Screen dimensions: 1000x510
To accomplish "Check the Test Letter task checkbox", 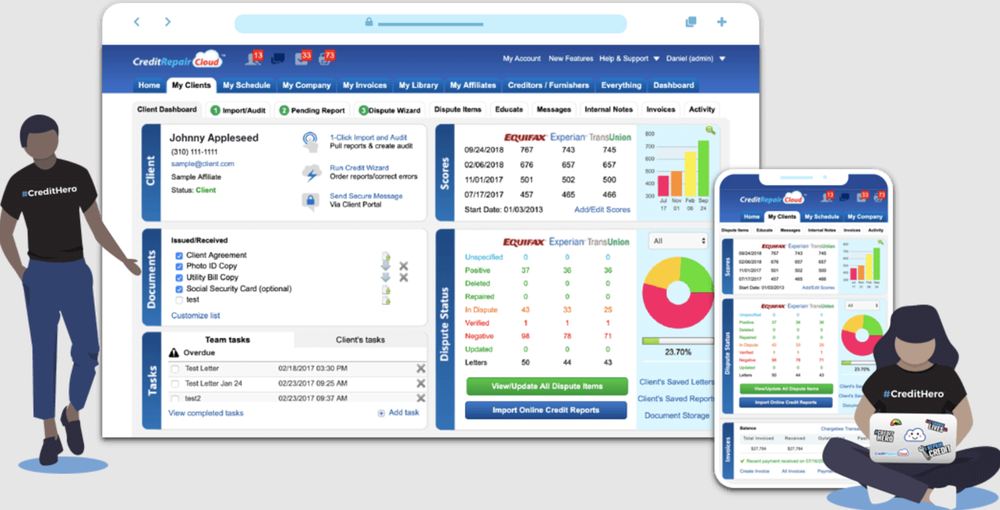I will click(175, 368).
